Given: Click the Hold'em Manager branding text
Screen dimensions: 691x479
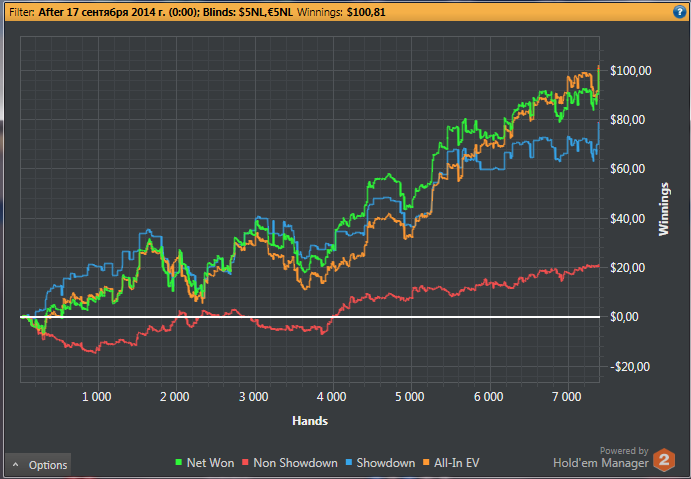Looking at the screenshot, I should [x=601, y=463].
